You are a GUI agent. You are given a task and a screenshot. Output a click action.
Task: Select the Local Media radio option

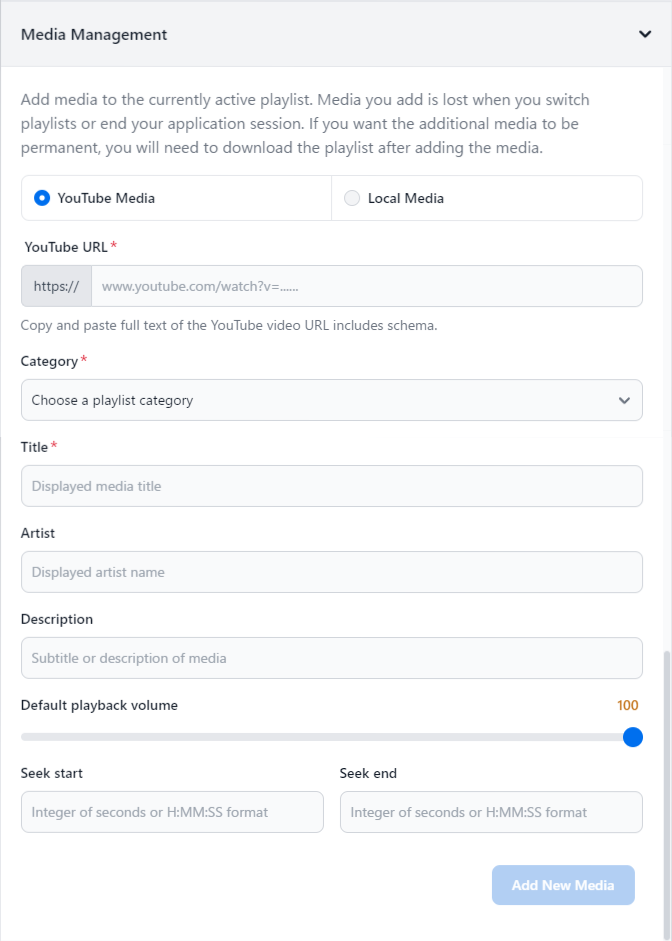coord(352,198)
